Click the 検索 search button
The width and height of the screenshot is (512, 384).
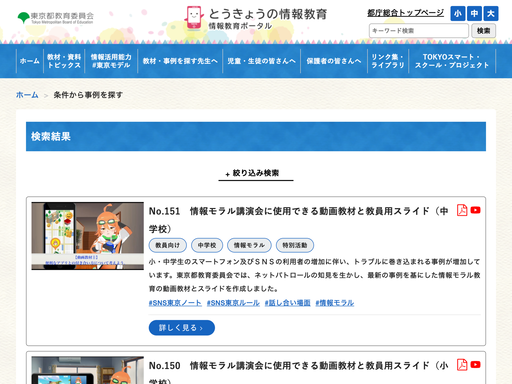(483, 31)
